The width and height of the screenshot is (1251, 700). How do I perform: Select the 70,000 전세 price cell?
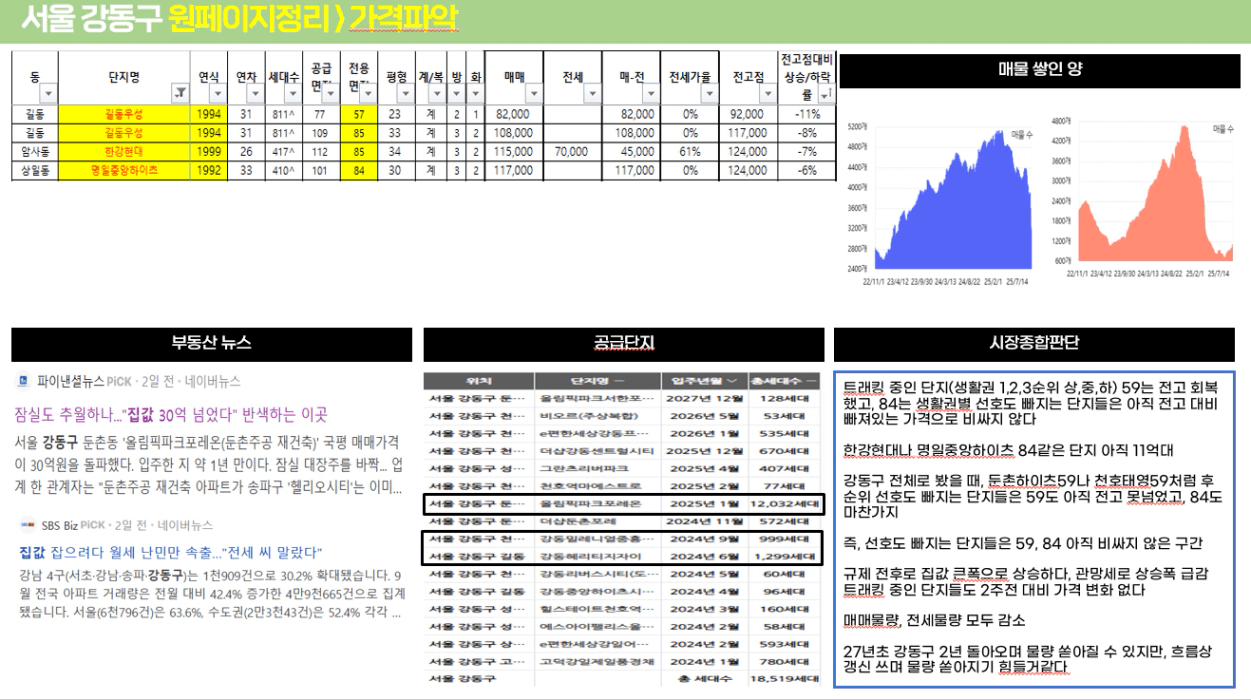click(x=572, y=152)
